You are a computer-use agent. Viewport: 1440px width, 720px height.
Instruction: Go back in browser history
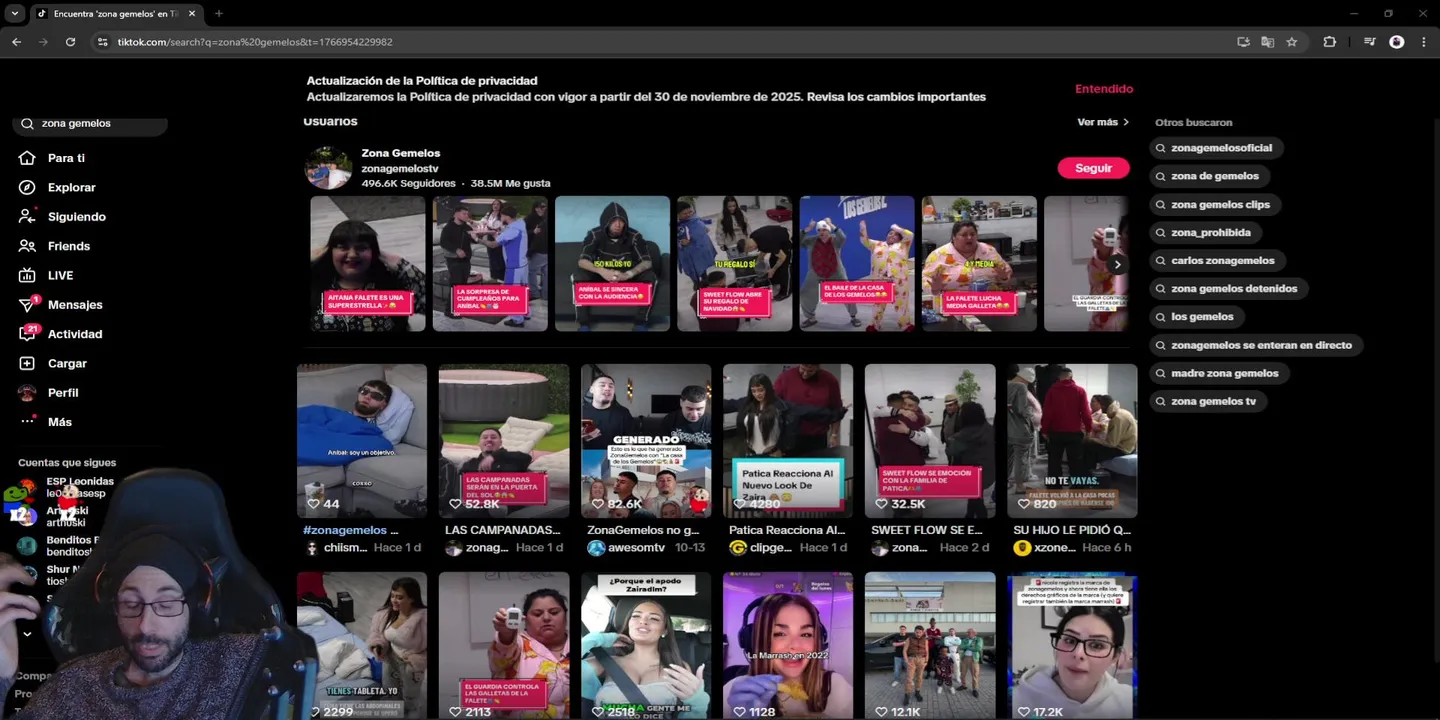pyautogui.click(x=16, y=42)
